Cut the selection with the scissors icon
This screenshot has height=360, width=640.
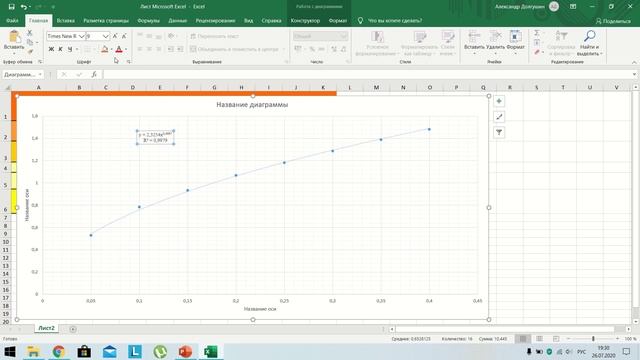point(30,33)
